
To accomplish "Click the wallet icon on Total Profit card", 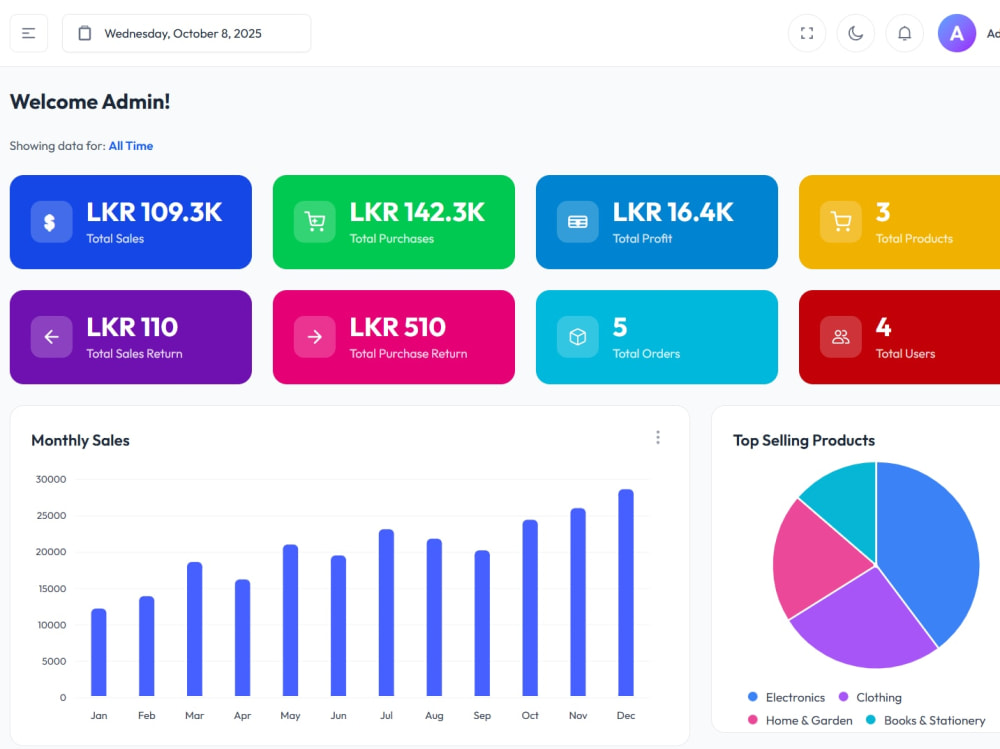I will (x=578, y=222).
